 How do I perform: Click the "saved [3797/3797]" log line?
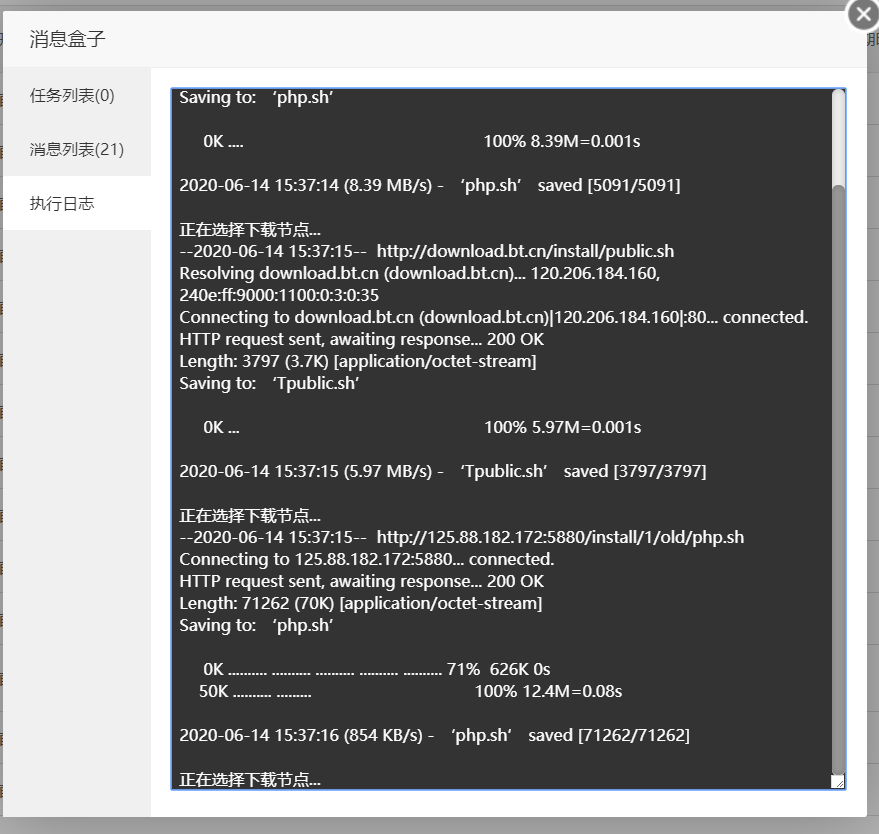point(443,471)
